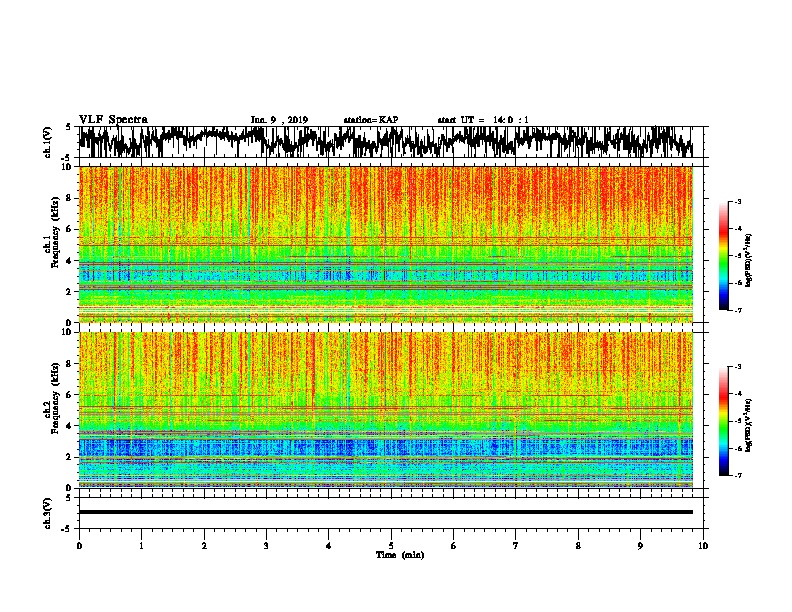Click time axis tick label "0"

click(x=79, y=545)
